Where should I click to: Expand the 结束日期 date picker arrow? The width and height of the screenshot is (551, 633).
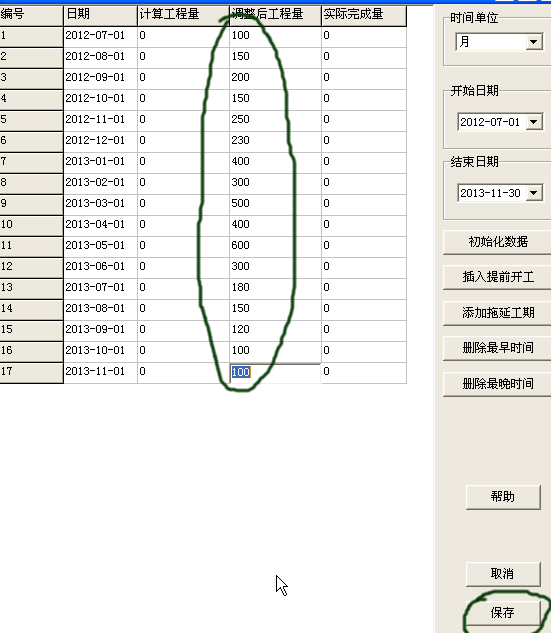coord(534,193)
